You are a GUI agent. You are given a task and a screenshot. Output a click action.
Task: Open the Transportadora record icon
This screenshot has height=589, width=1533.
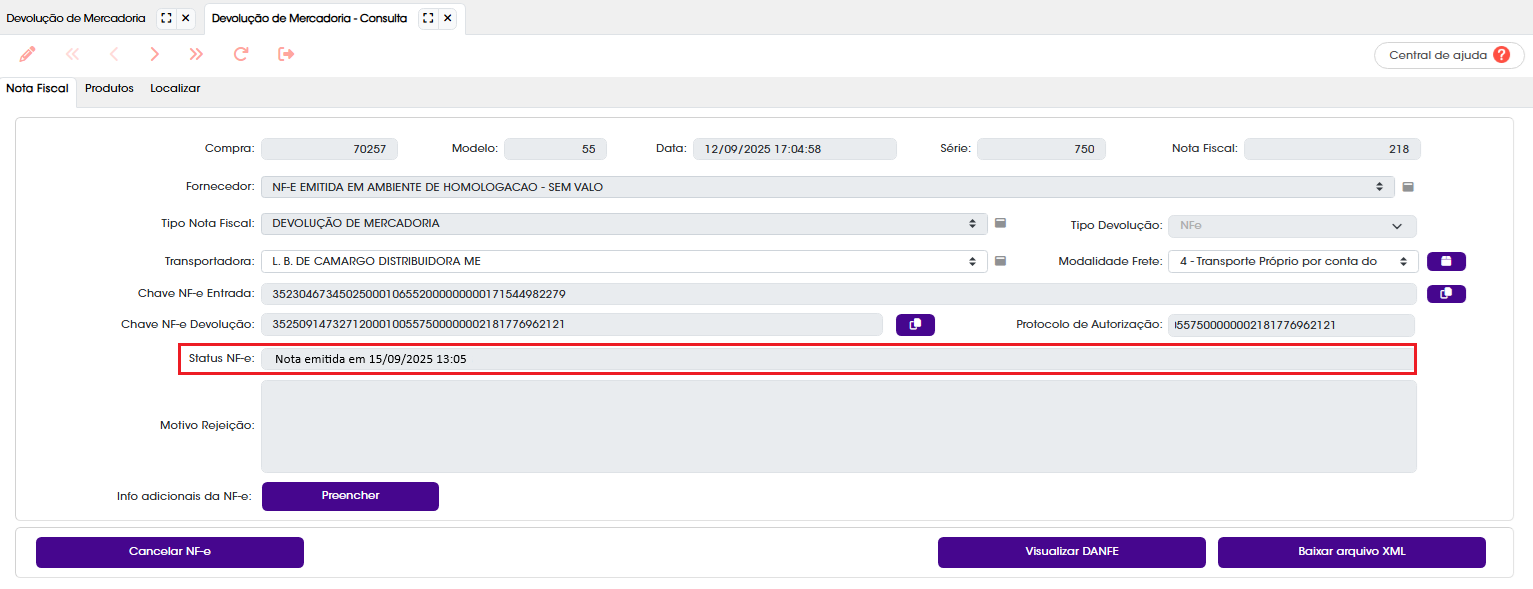click(x=1000, y=262)
